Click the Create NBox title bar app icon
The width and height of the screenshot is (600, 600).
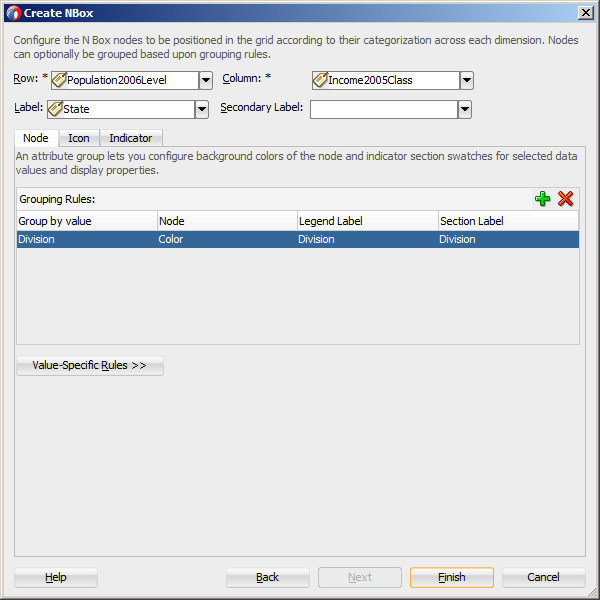pyautogui.click(x=13, y=13)
